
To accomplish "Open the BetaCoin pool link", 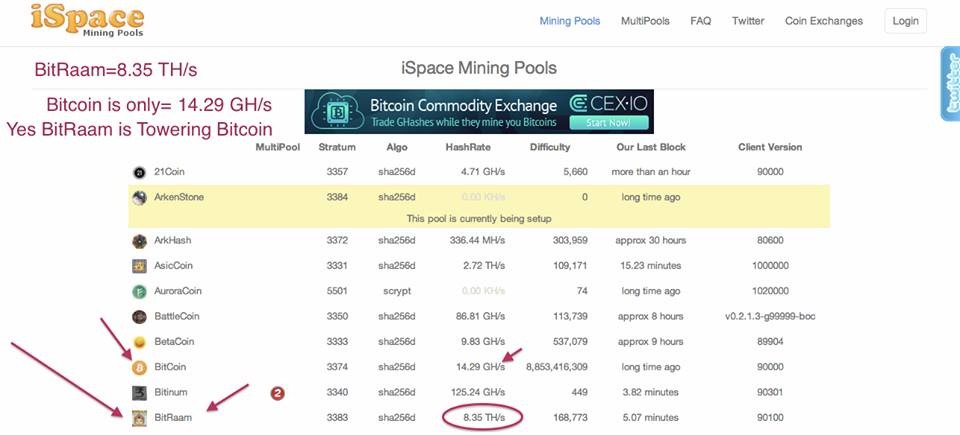I will coord(174,342).
